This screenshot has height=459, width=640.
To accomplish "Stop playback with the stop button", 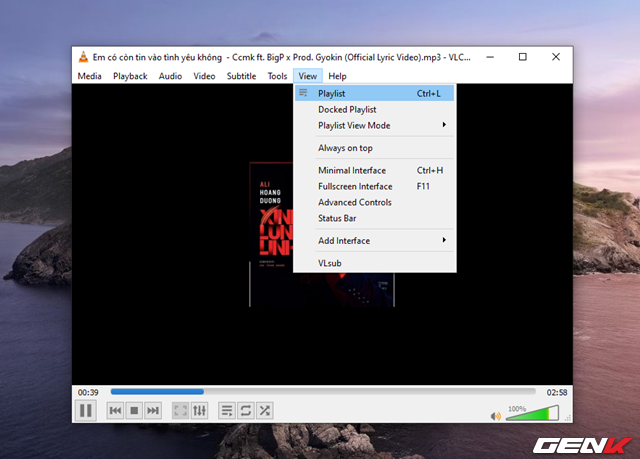I will coord(134,410).
